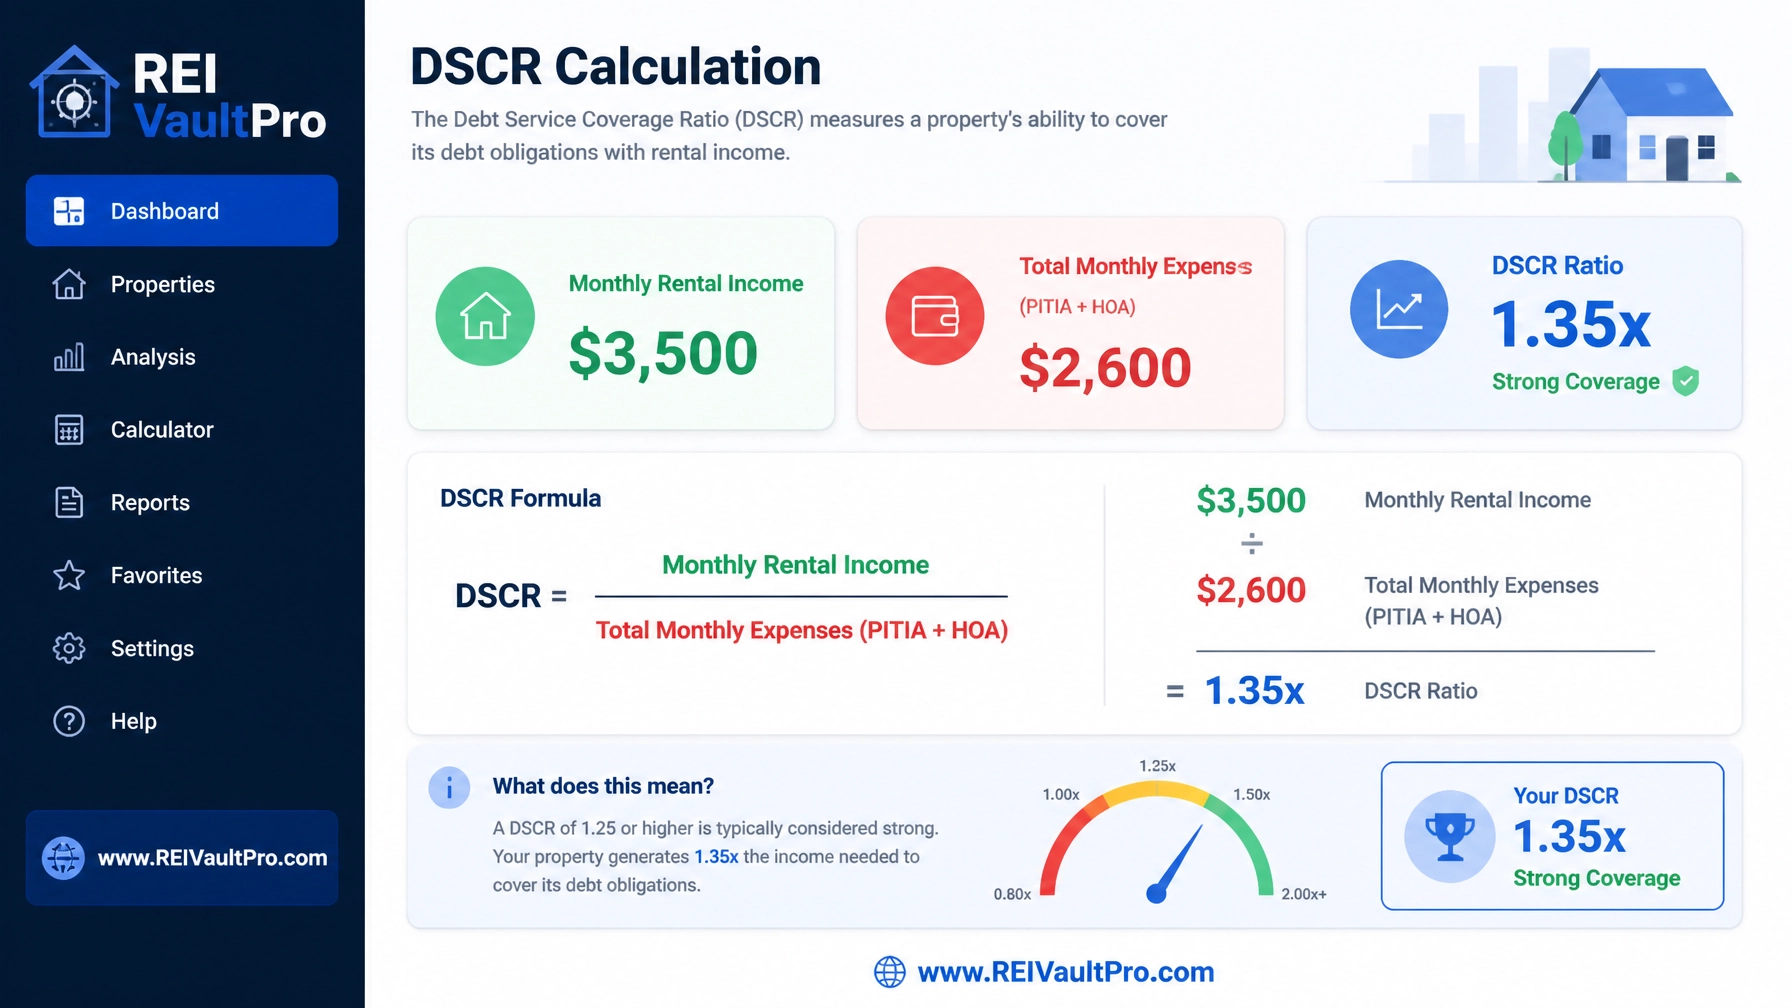The image size is (1792, 1008).
Task: Click the green house icon for rental income
Action: [x=485, y=316]
